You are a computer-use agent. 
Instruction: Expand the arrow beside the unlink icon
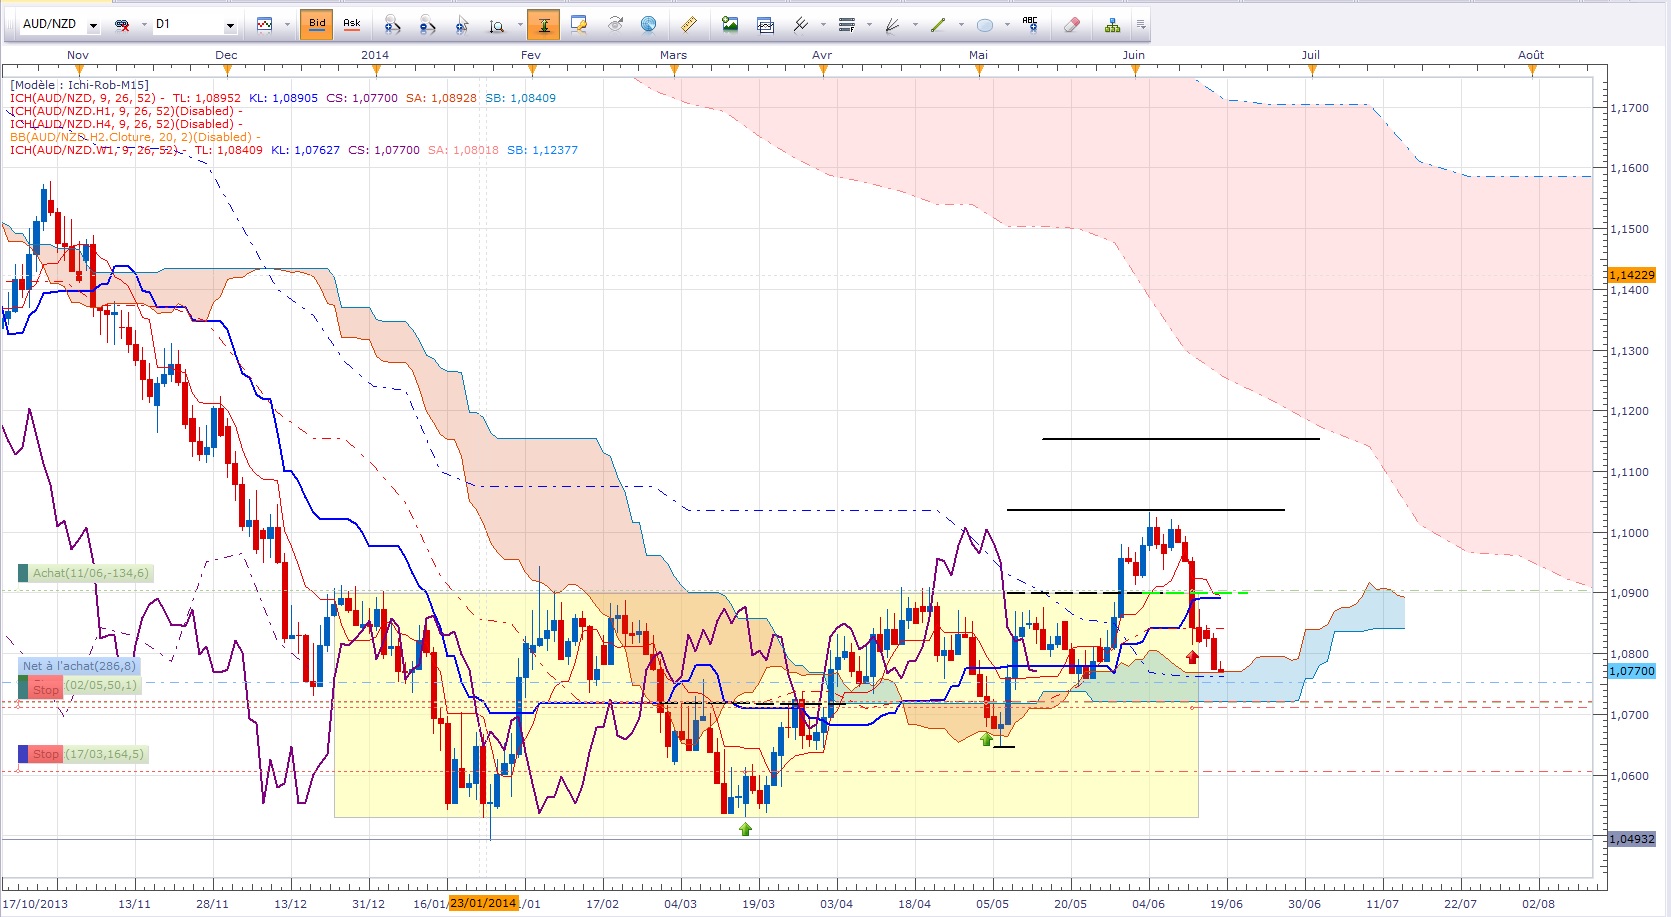(x=144, y=24)
